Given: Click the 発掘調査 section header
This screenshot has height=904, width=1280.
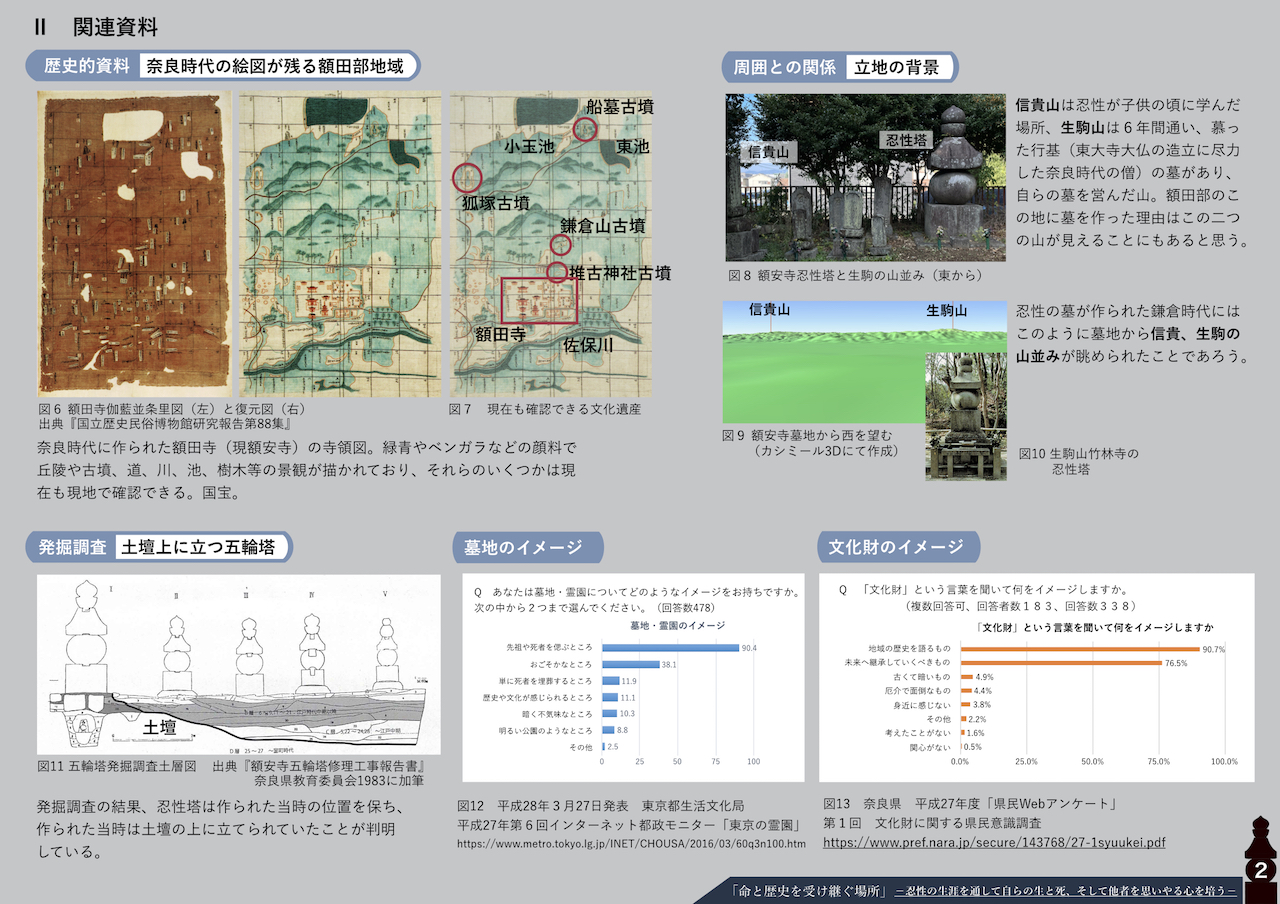Looking at the screenshot, I should (x=71, y=547).
